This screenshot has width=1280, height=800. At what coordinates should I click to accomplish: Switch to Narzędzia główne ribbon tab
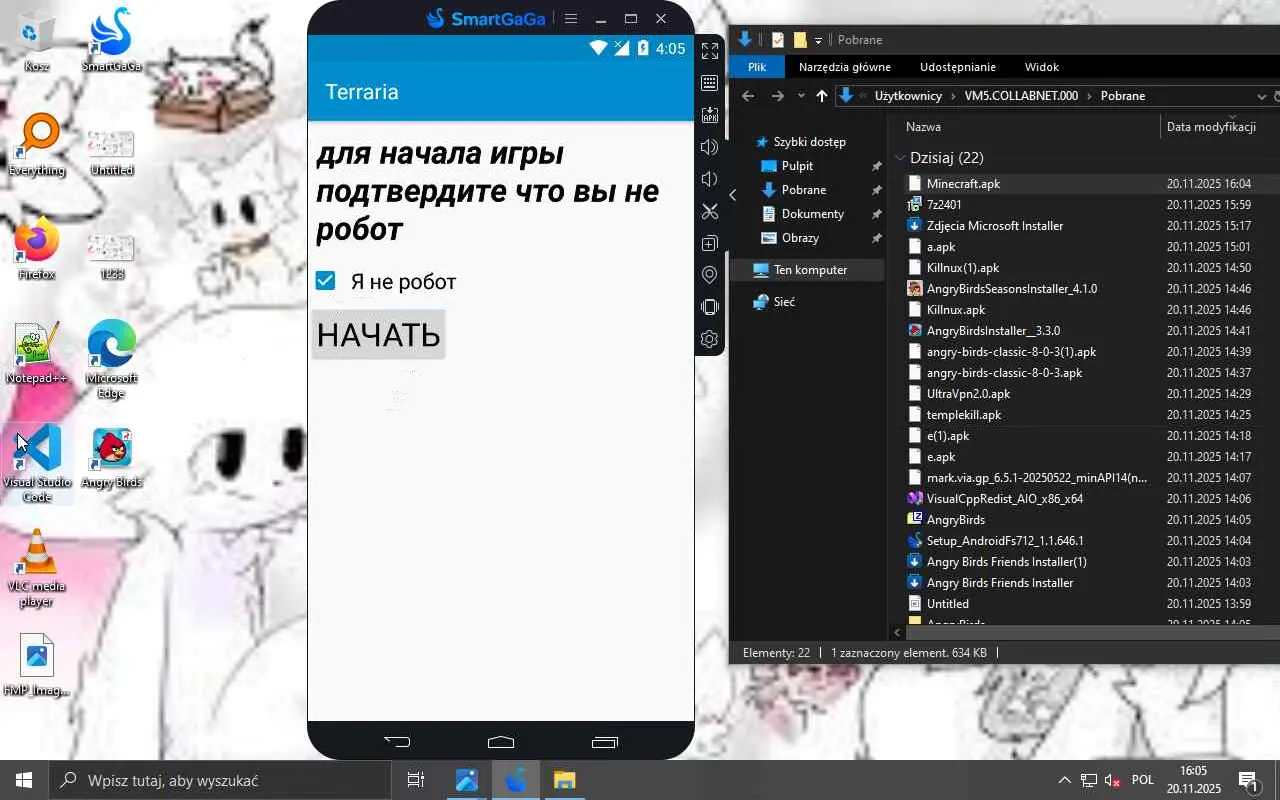tap(845, 67)
